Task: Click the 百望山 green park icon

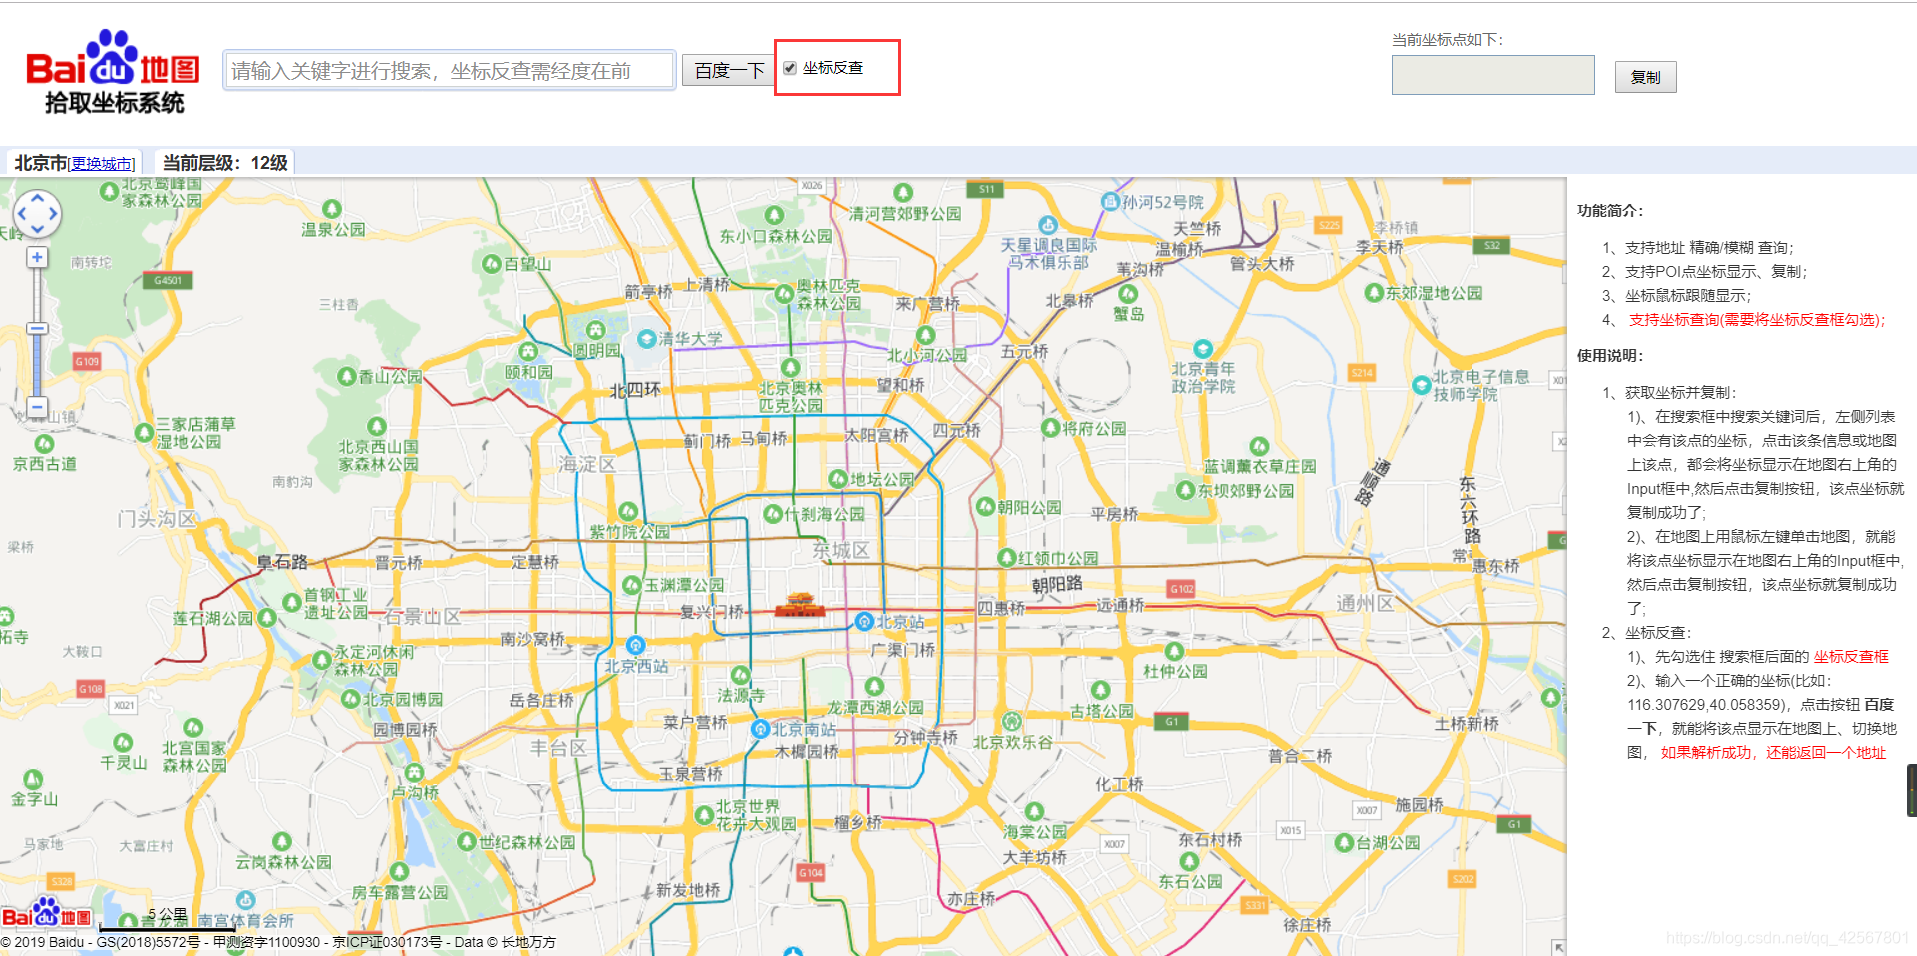Action: coord(491,264)
